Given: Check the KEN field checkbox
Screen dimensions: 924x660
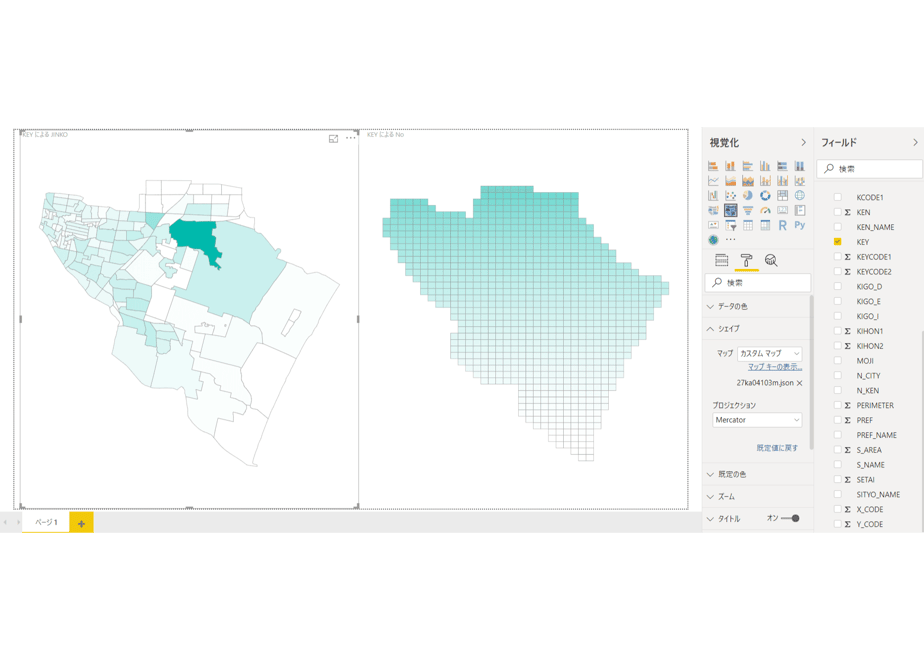Looking at the screenshot, I should coord(837,212).
